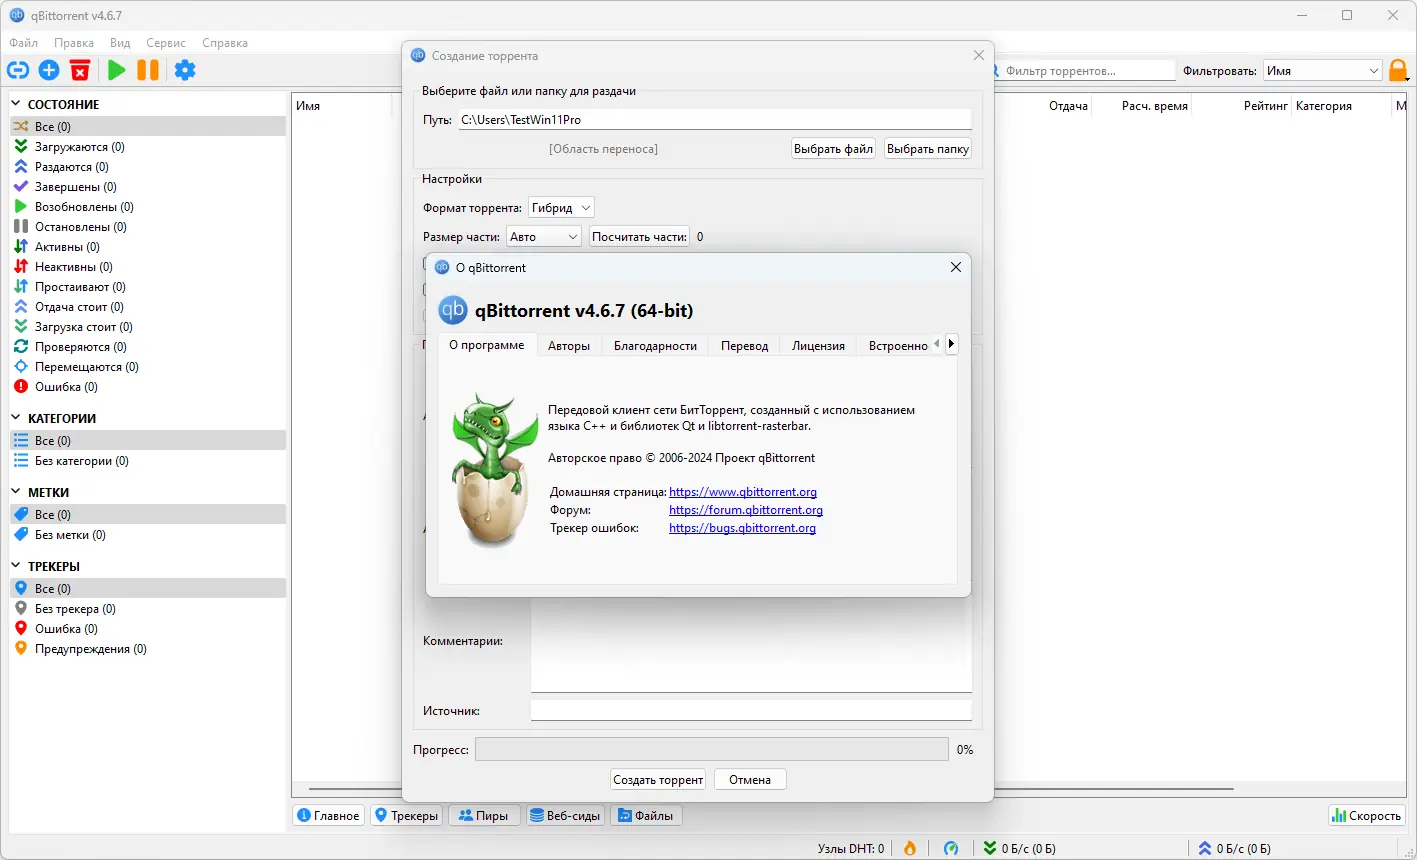Switch to the Лицензия tab
Screen dimensions: 1417x860
coord(819,346)
